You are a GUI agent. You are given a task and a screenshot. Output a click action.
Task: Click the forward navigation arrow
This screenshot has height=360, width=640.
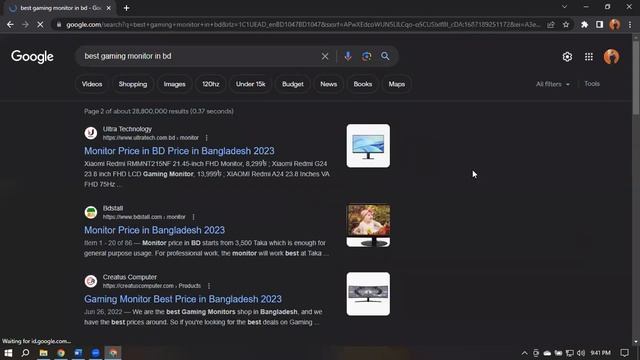coord(25,25)
